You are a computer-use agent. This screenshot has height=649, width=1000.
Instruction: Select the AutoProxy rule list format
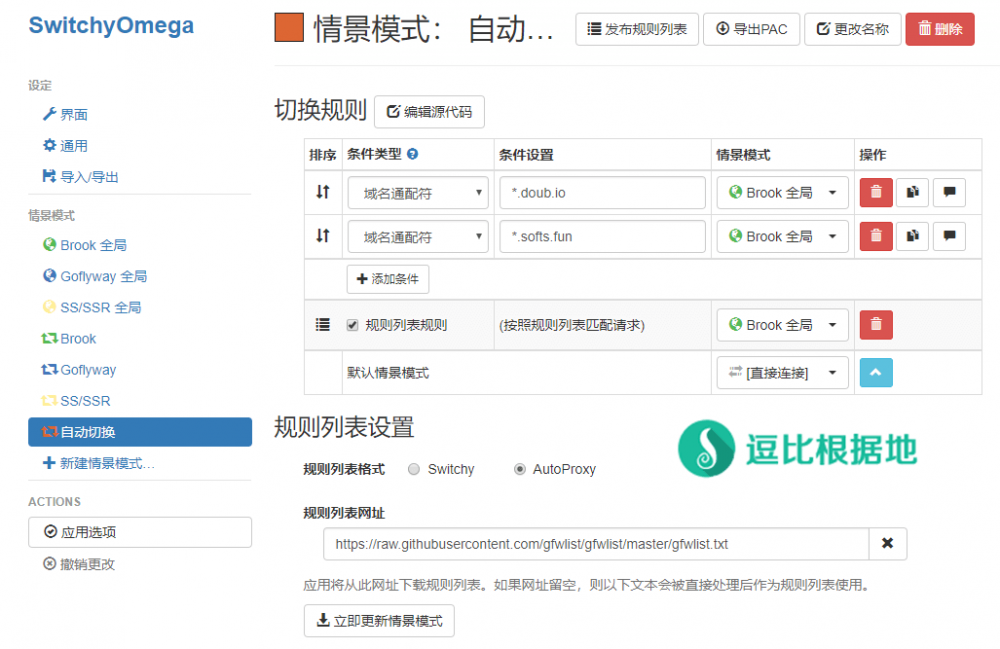(x=519, y=469)
